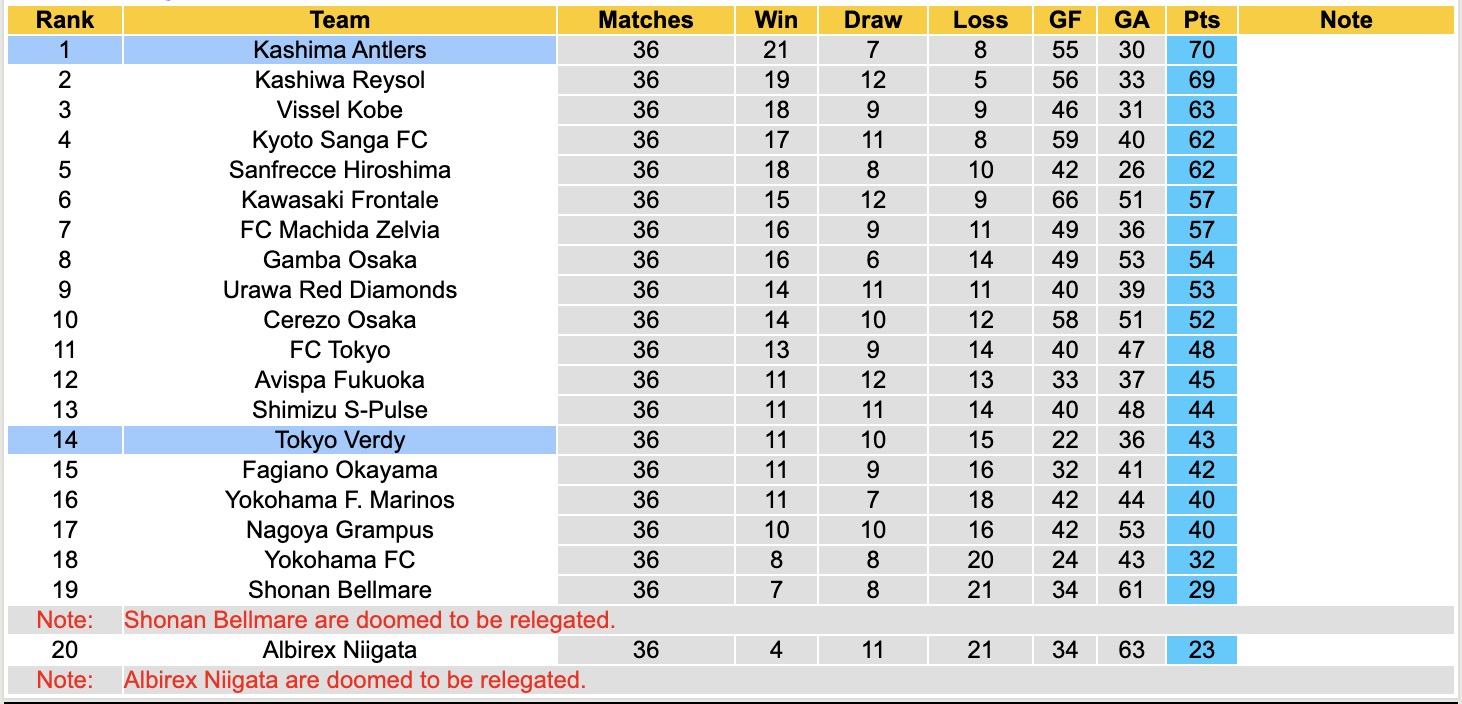Select the Tokyo Verdy team row
1462x704 pixels.
pos(339,440)
